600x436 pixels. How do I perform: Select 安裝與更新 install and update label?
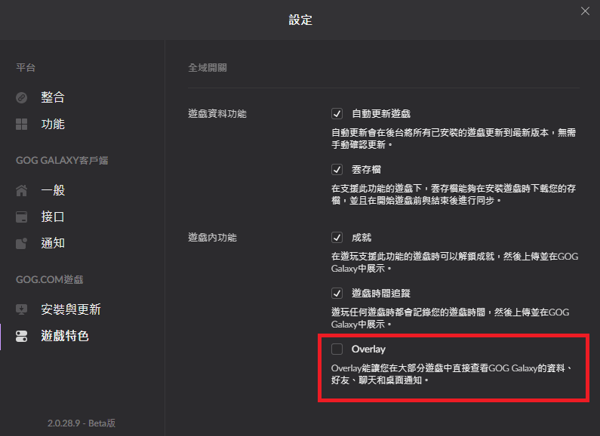tap(70, 310)
